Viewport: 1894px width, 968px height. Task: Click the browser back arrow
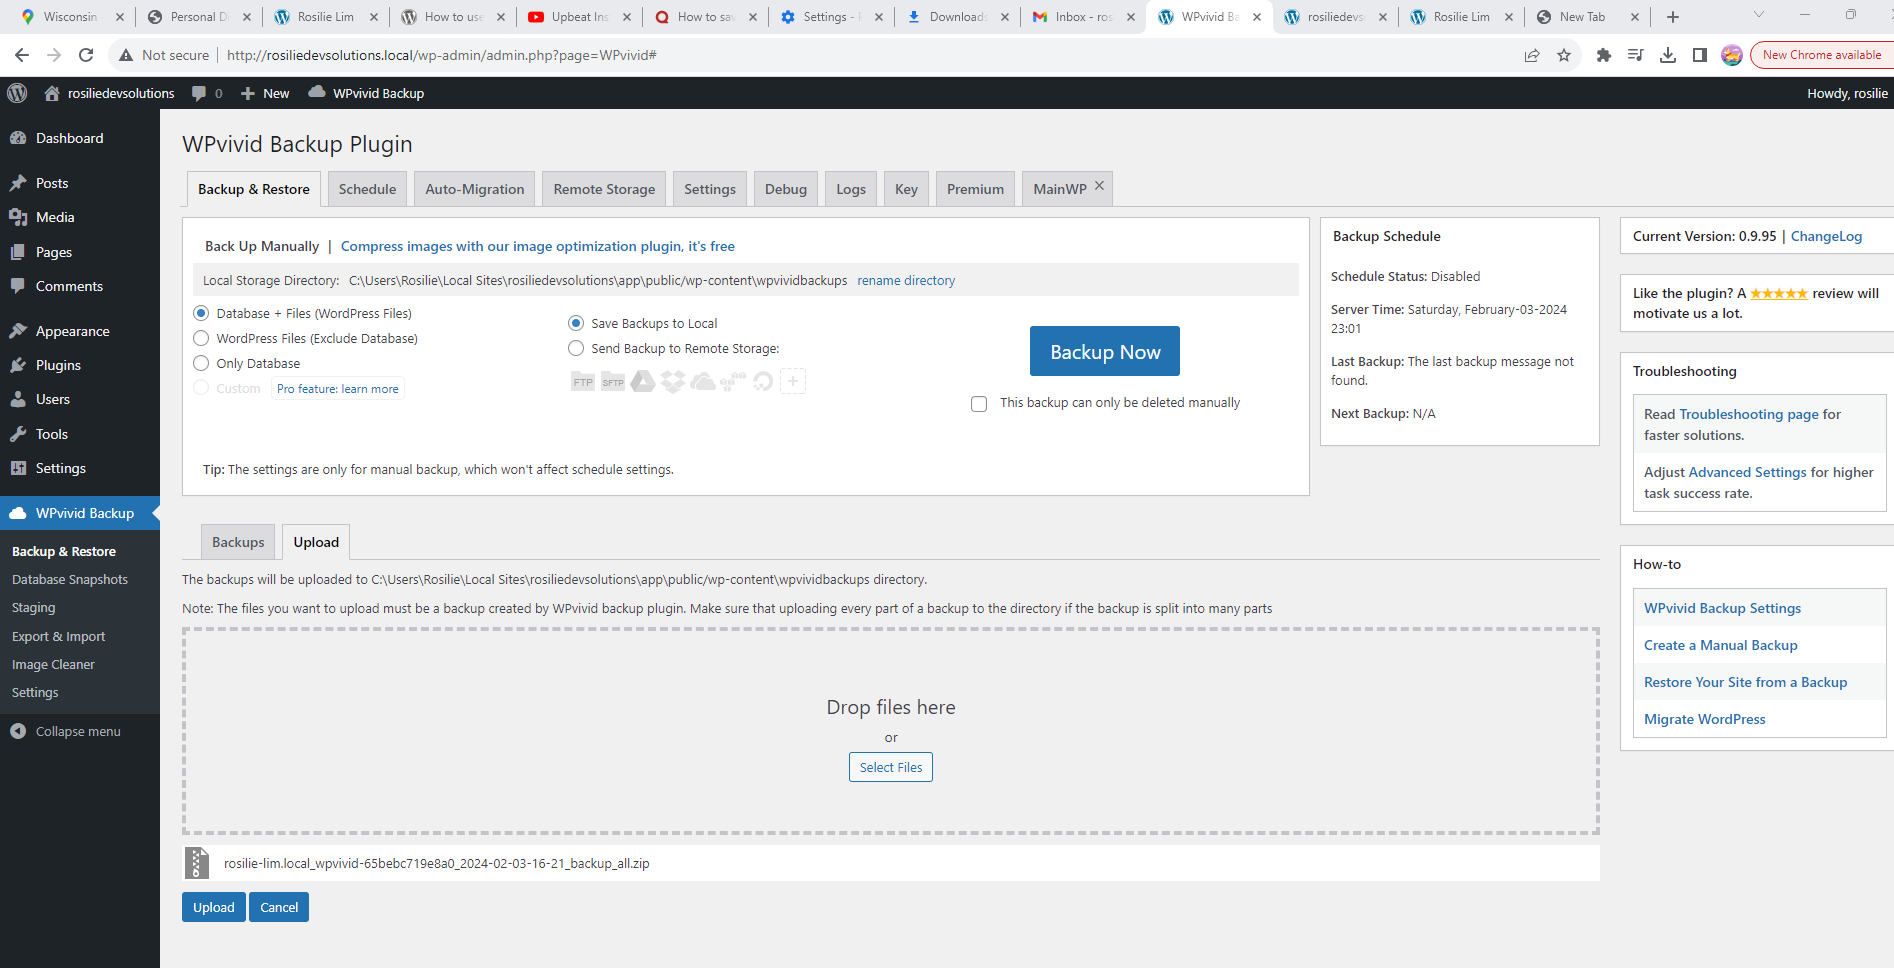[22, 55]
